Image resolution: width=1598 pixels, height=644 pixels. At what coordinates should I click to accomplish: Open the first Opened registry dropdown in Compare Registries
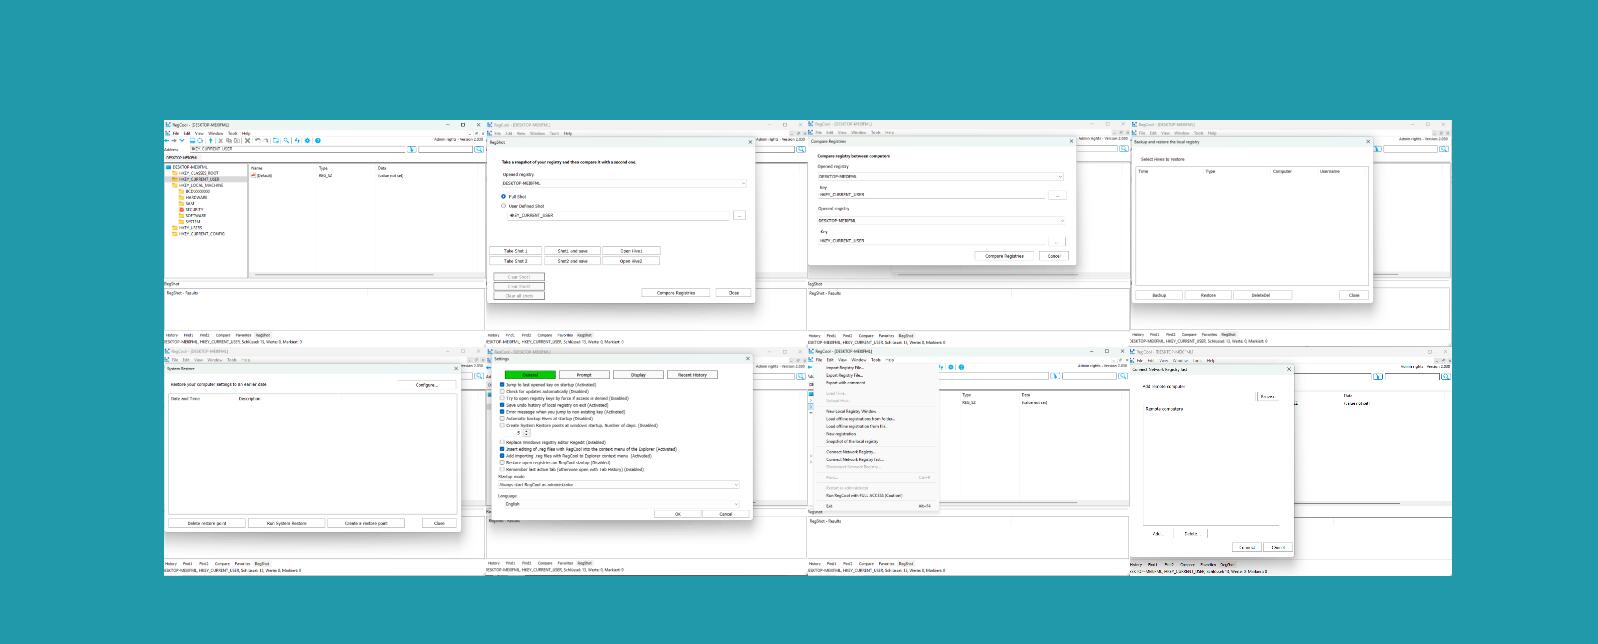click(x=940, y=176)
